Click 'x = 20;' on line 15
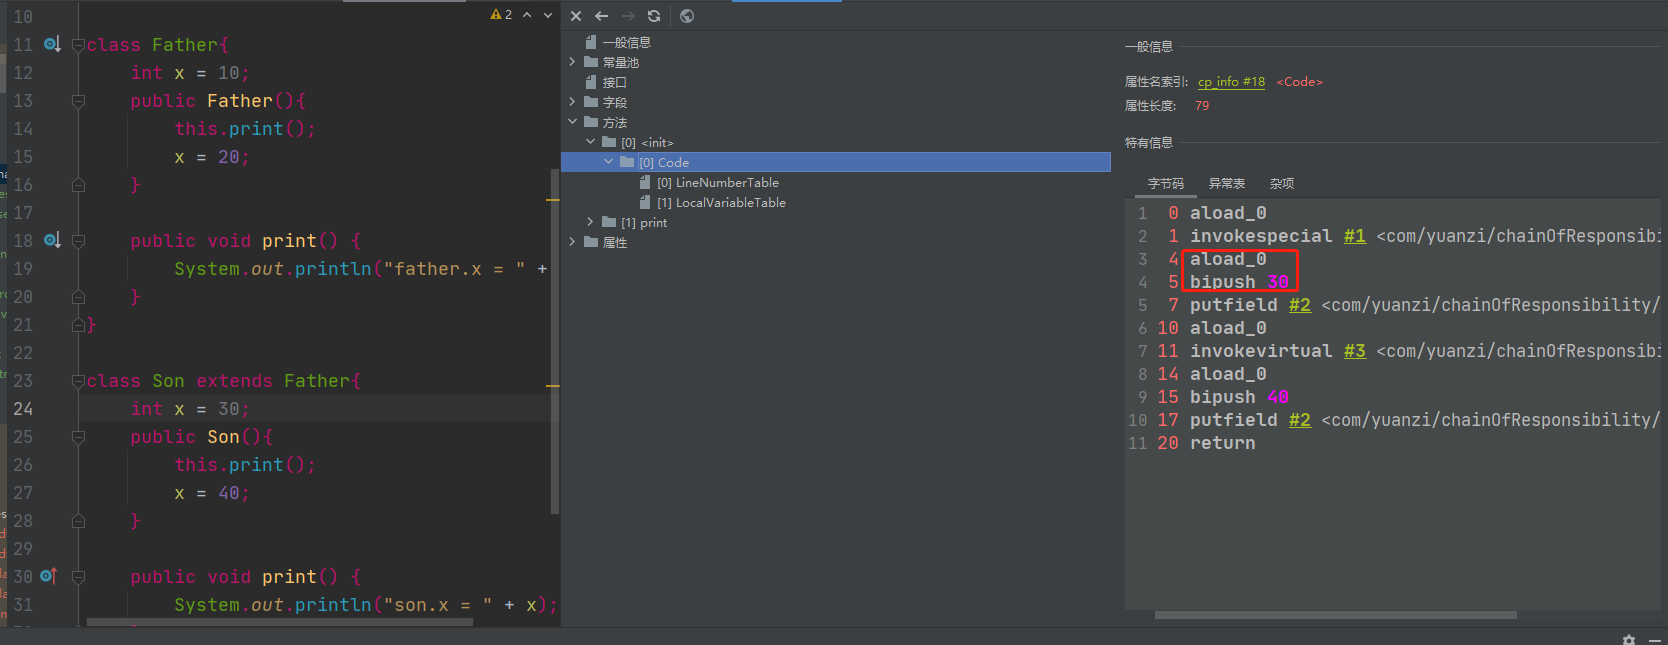The height and width of the screenshot is (645, 1668). point(212,157)
